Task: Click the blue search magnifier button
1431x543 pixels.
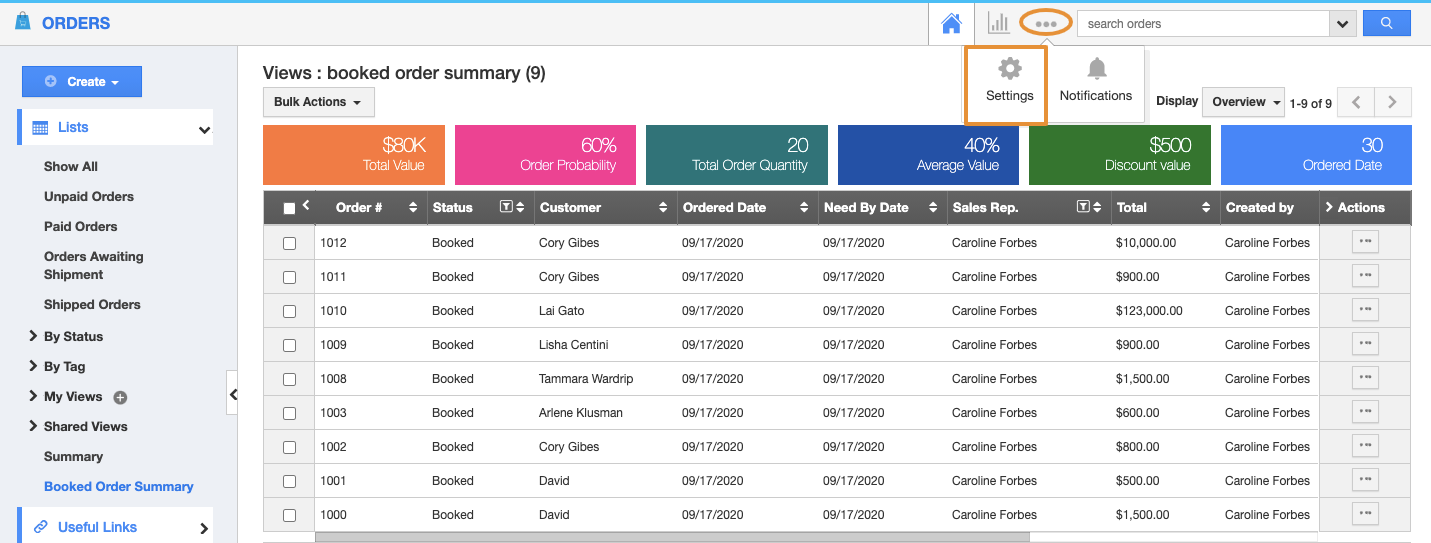Action: [1385, 23]
